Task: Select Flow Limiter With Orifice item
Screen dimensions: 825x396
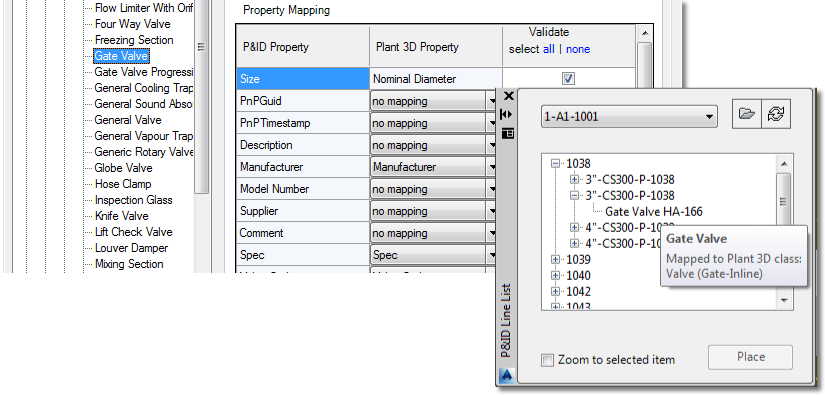Action: (x=144, y=8)
